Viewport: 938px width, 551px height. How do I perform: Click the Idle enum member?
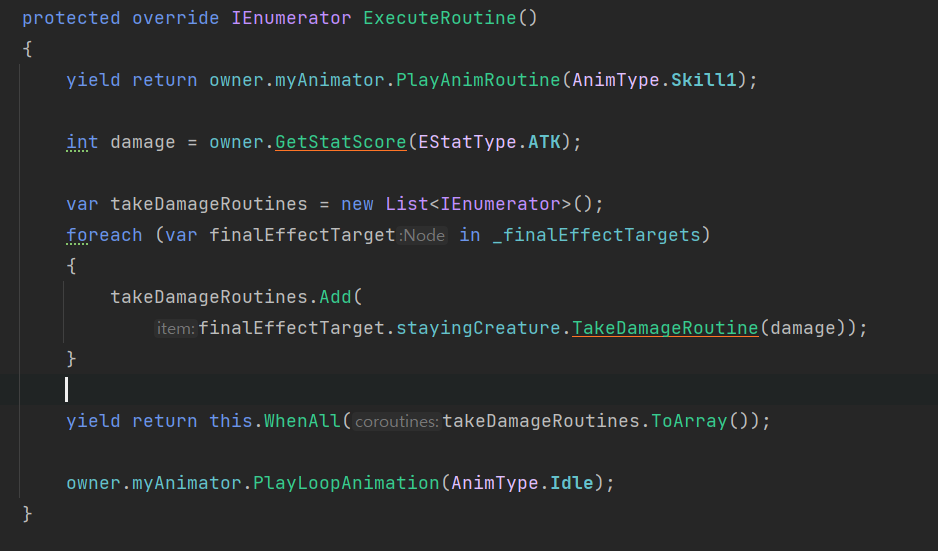(572, 483)
